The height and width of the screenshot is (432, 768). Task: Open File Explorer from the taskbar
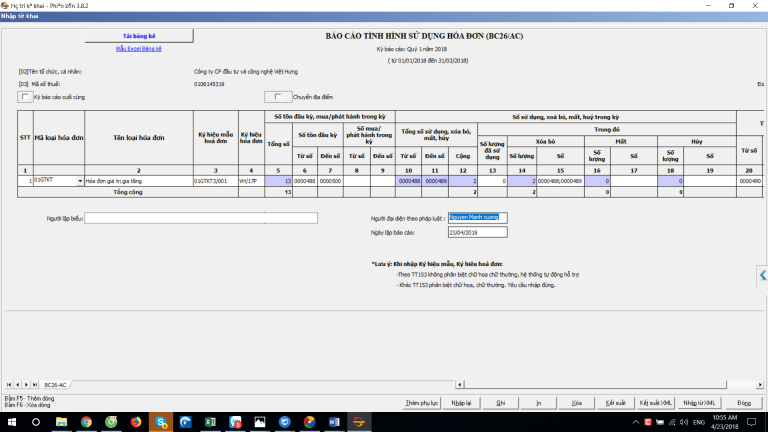point(61,422)
